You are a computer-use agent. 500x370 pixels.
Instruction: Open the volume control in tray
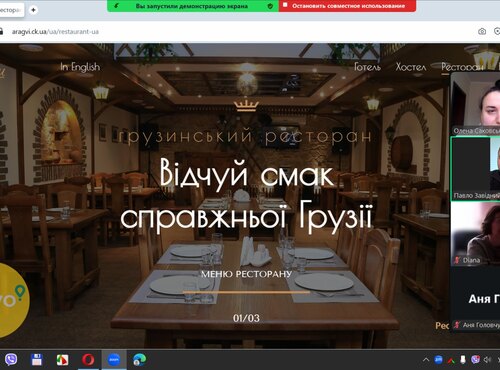coord(487,360)
